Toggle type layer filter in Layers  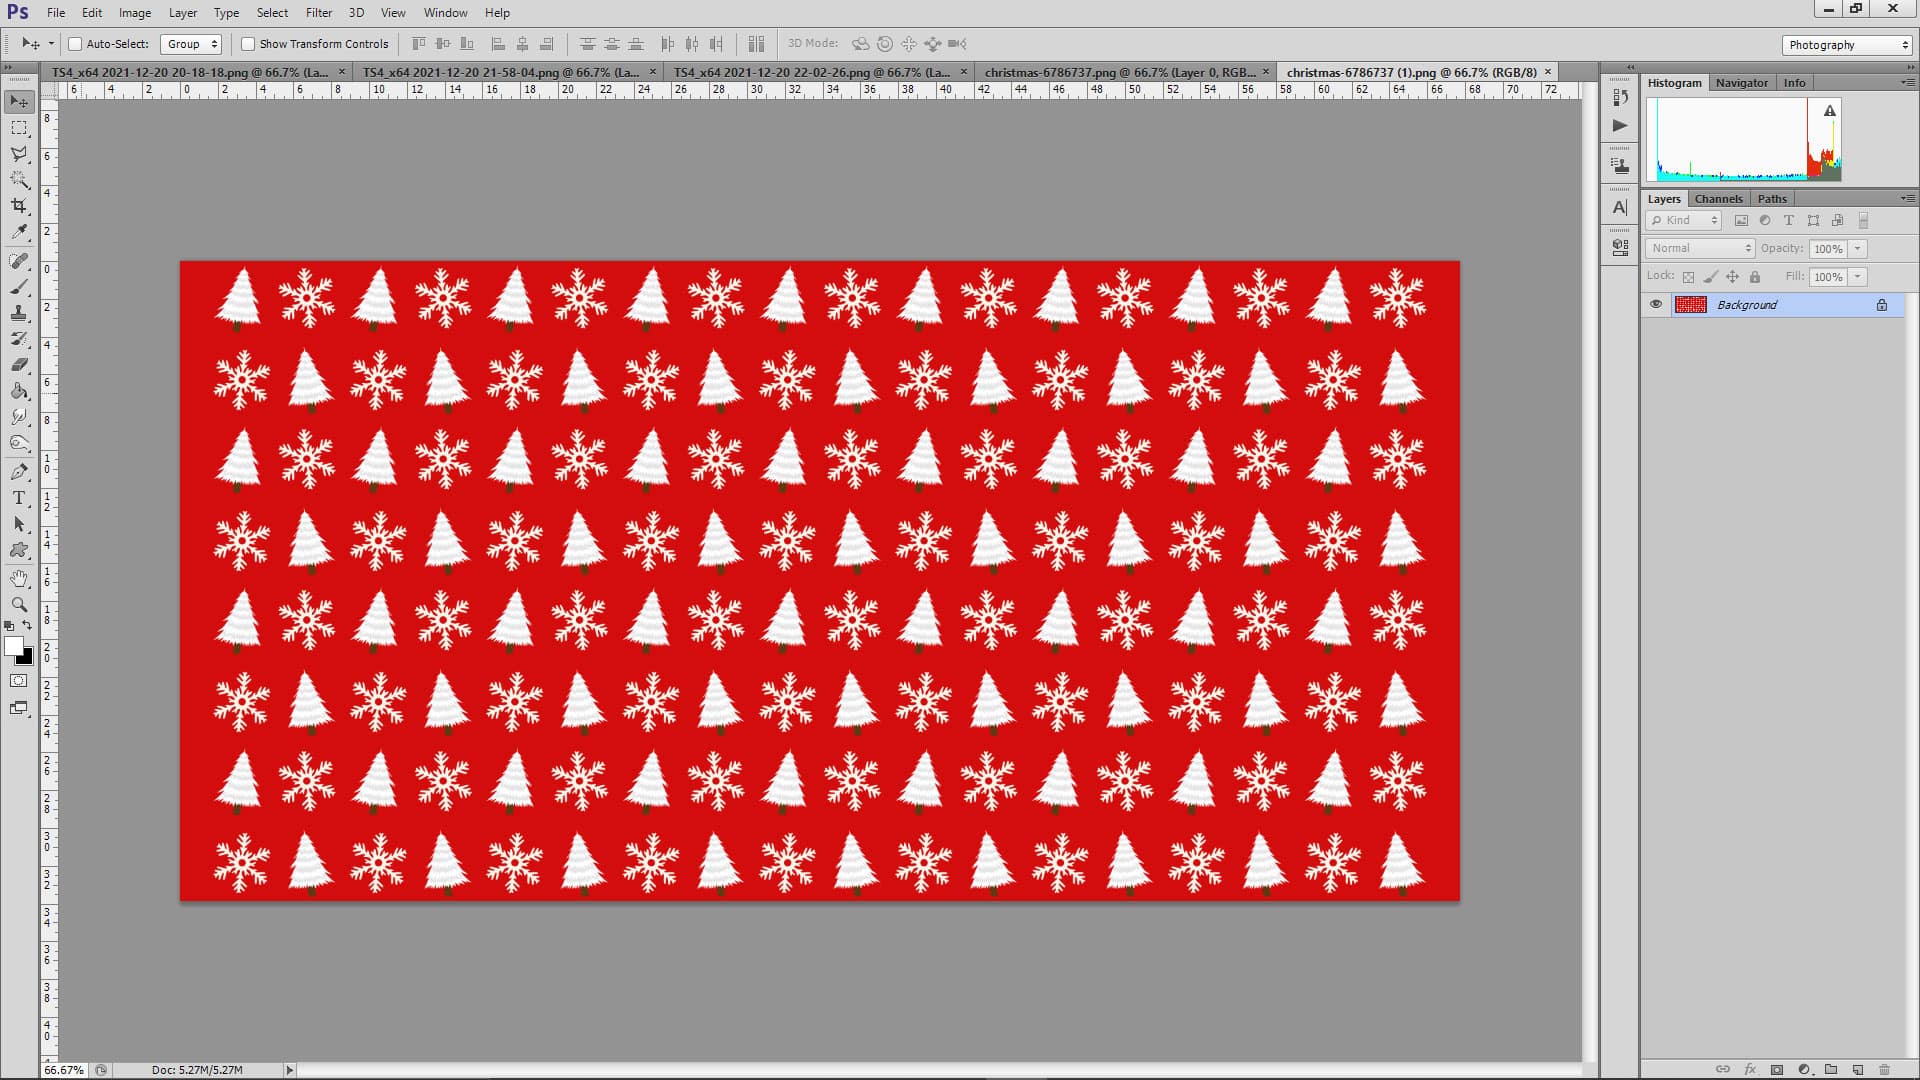click(1789, 221)
